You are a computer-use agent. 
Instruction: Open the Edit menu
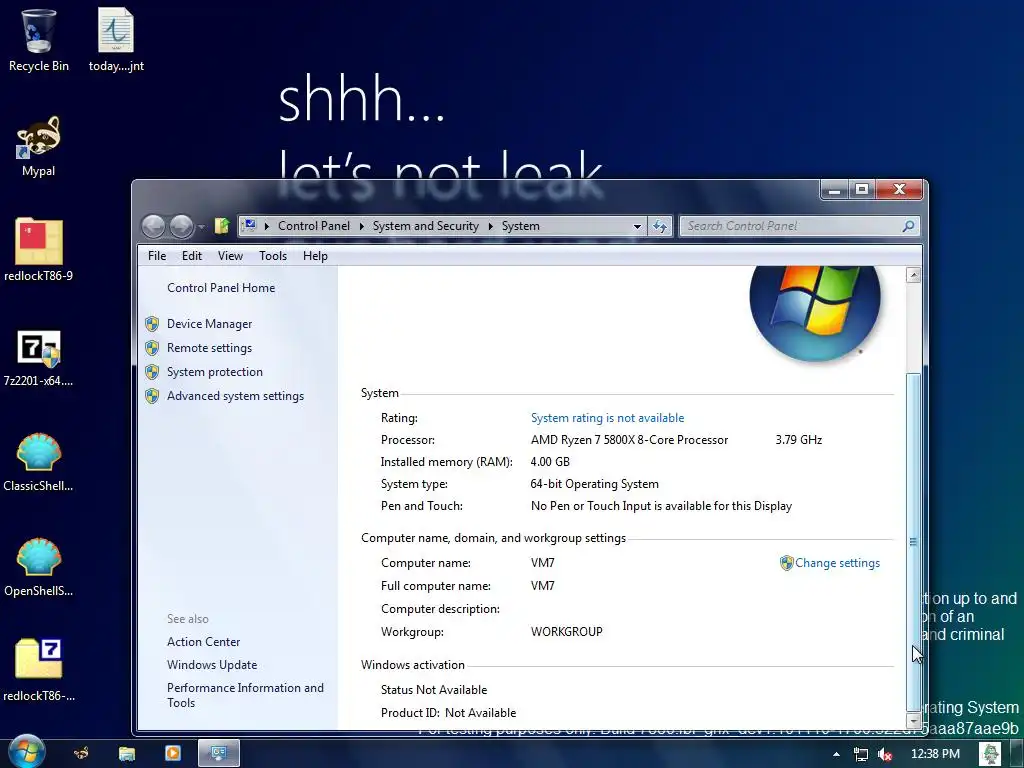click(x=191, y=256)
